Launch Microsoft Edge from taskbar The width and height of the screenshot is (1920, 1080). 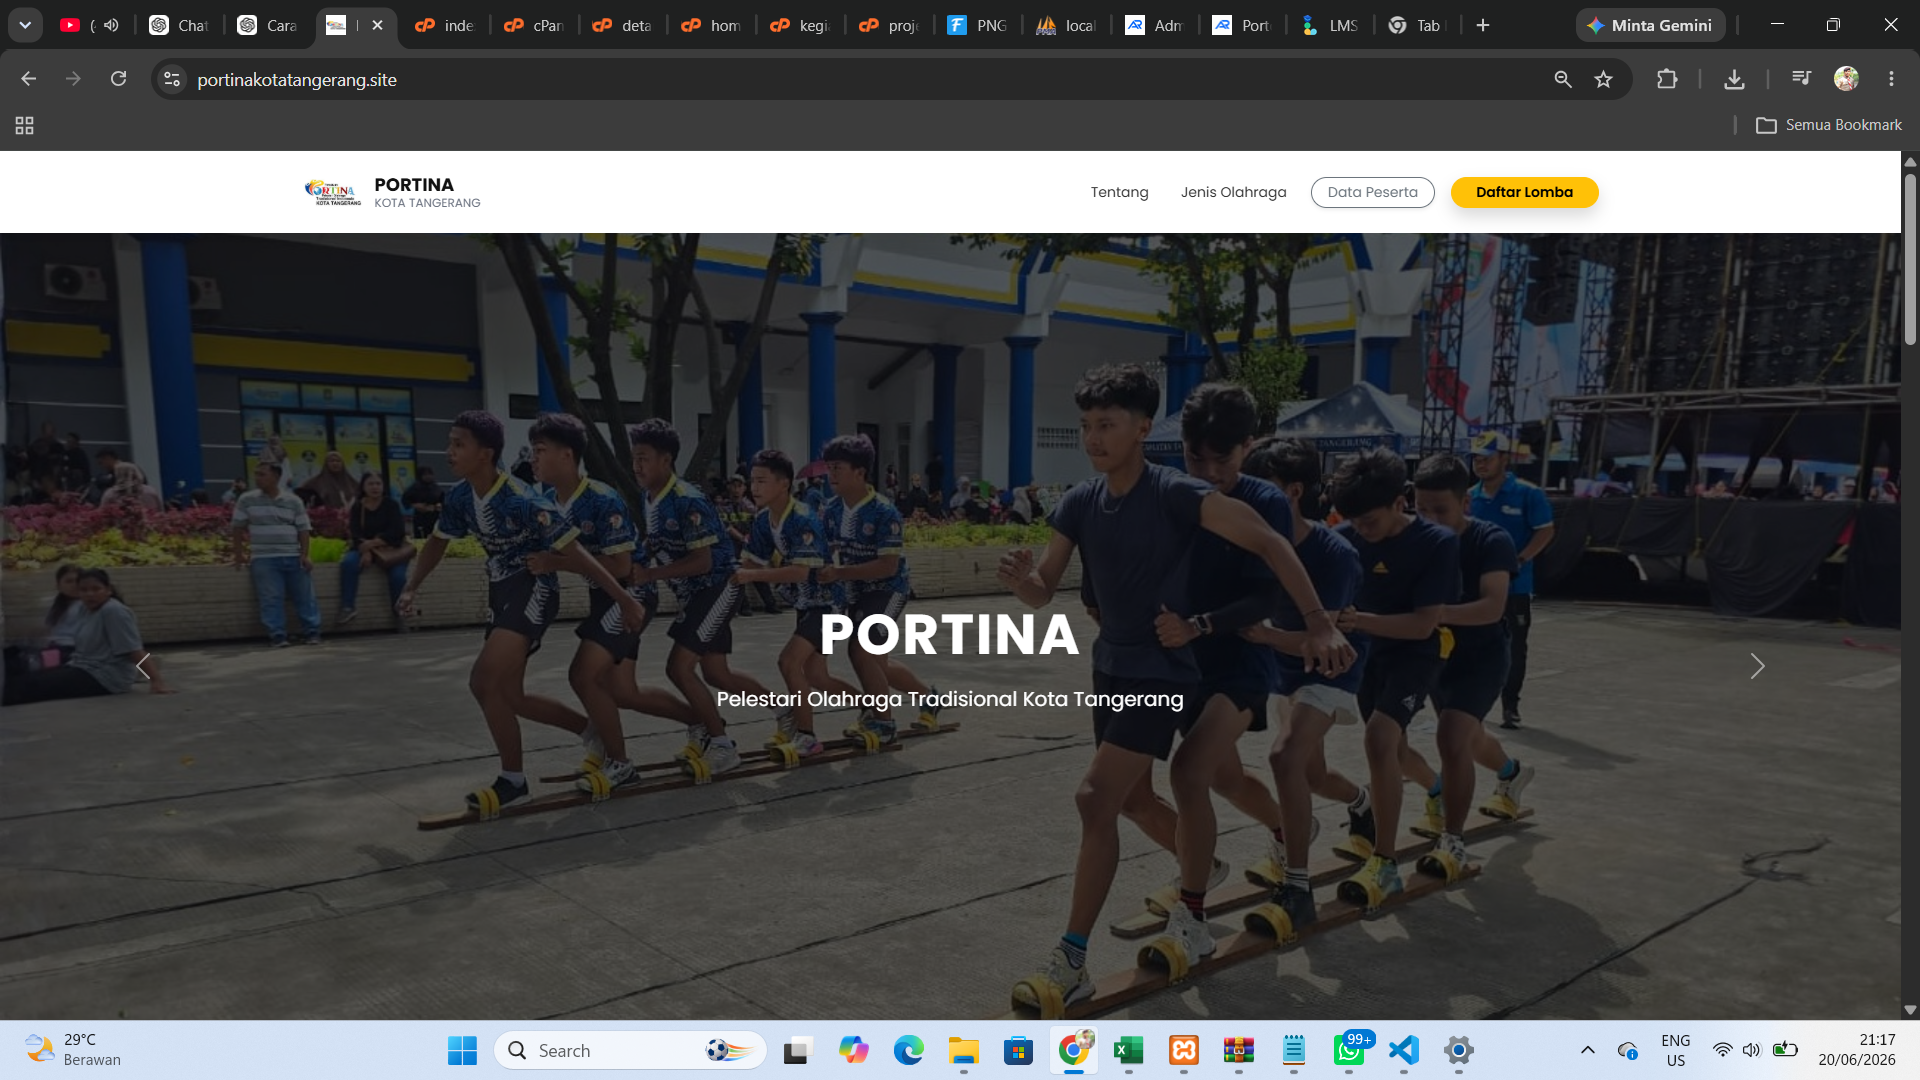coord(908,1050)
